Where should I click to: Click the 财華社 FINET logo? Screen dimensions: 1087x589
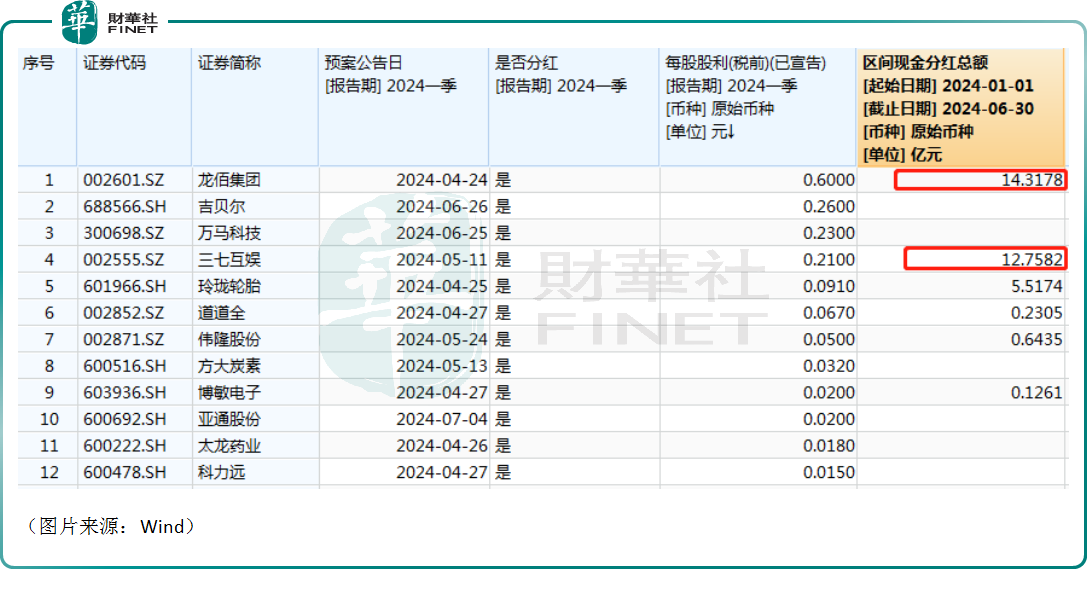110,22
